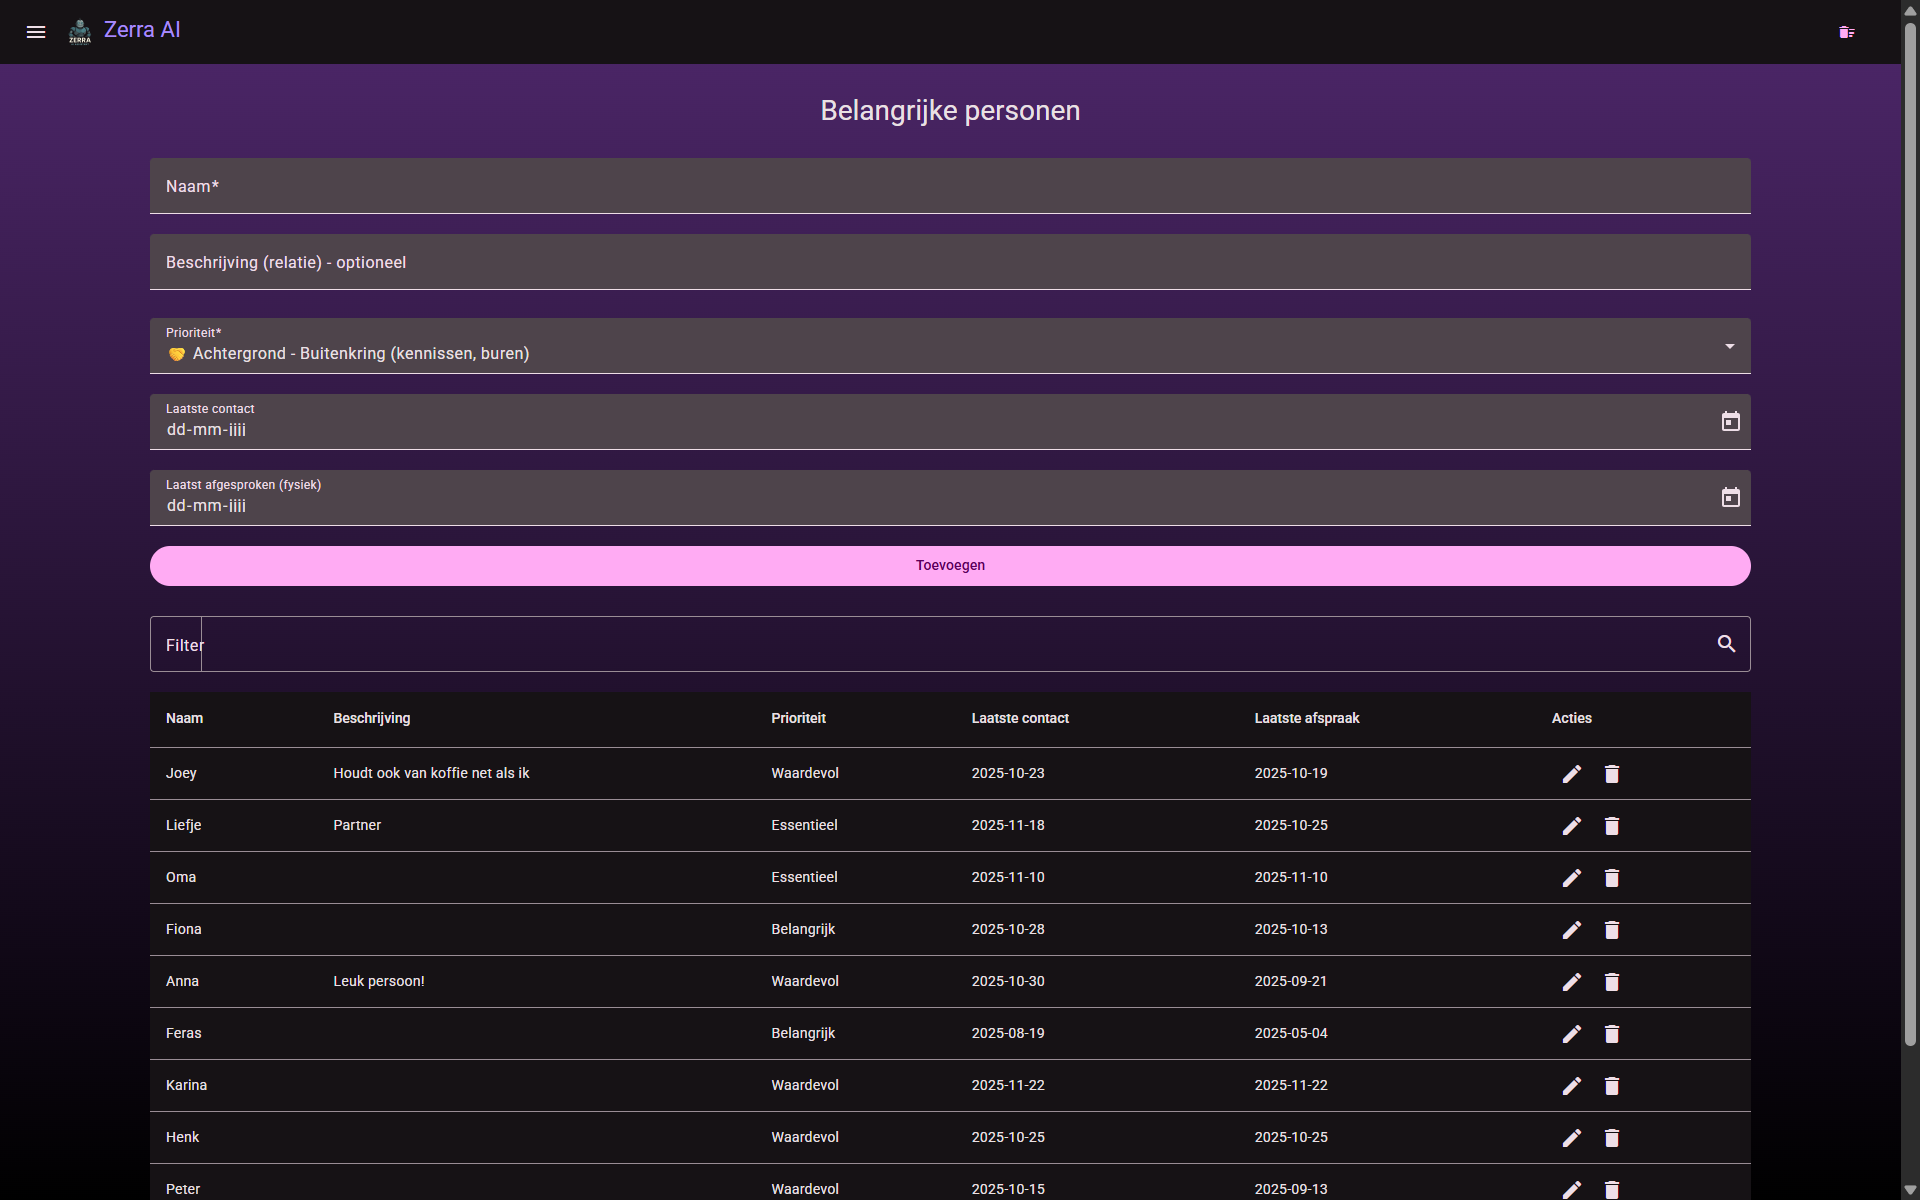This screenshot has height=1200, width=1920.
Task: Edit the Joey row
Action: point(1572,774)
